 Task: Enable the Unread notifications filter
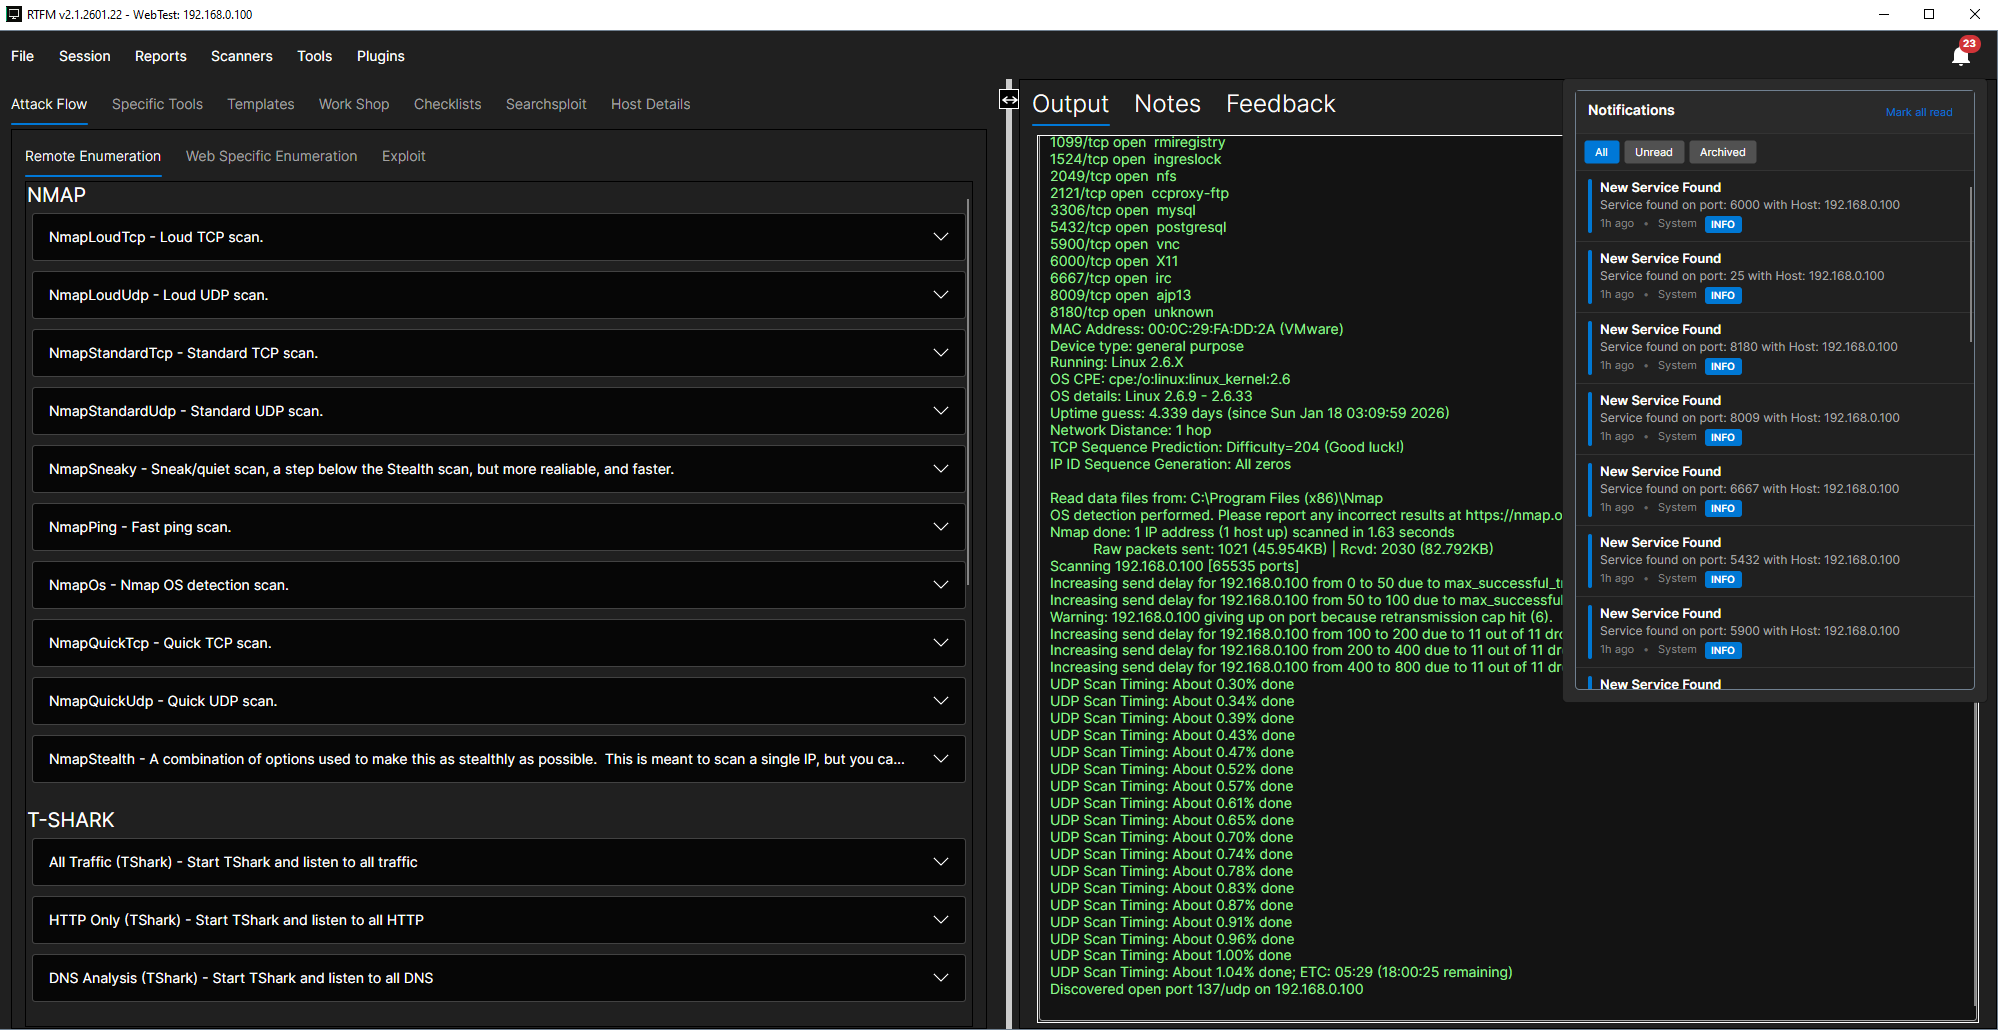[1653, 152]
